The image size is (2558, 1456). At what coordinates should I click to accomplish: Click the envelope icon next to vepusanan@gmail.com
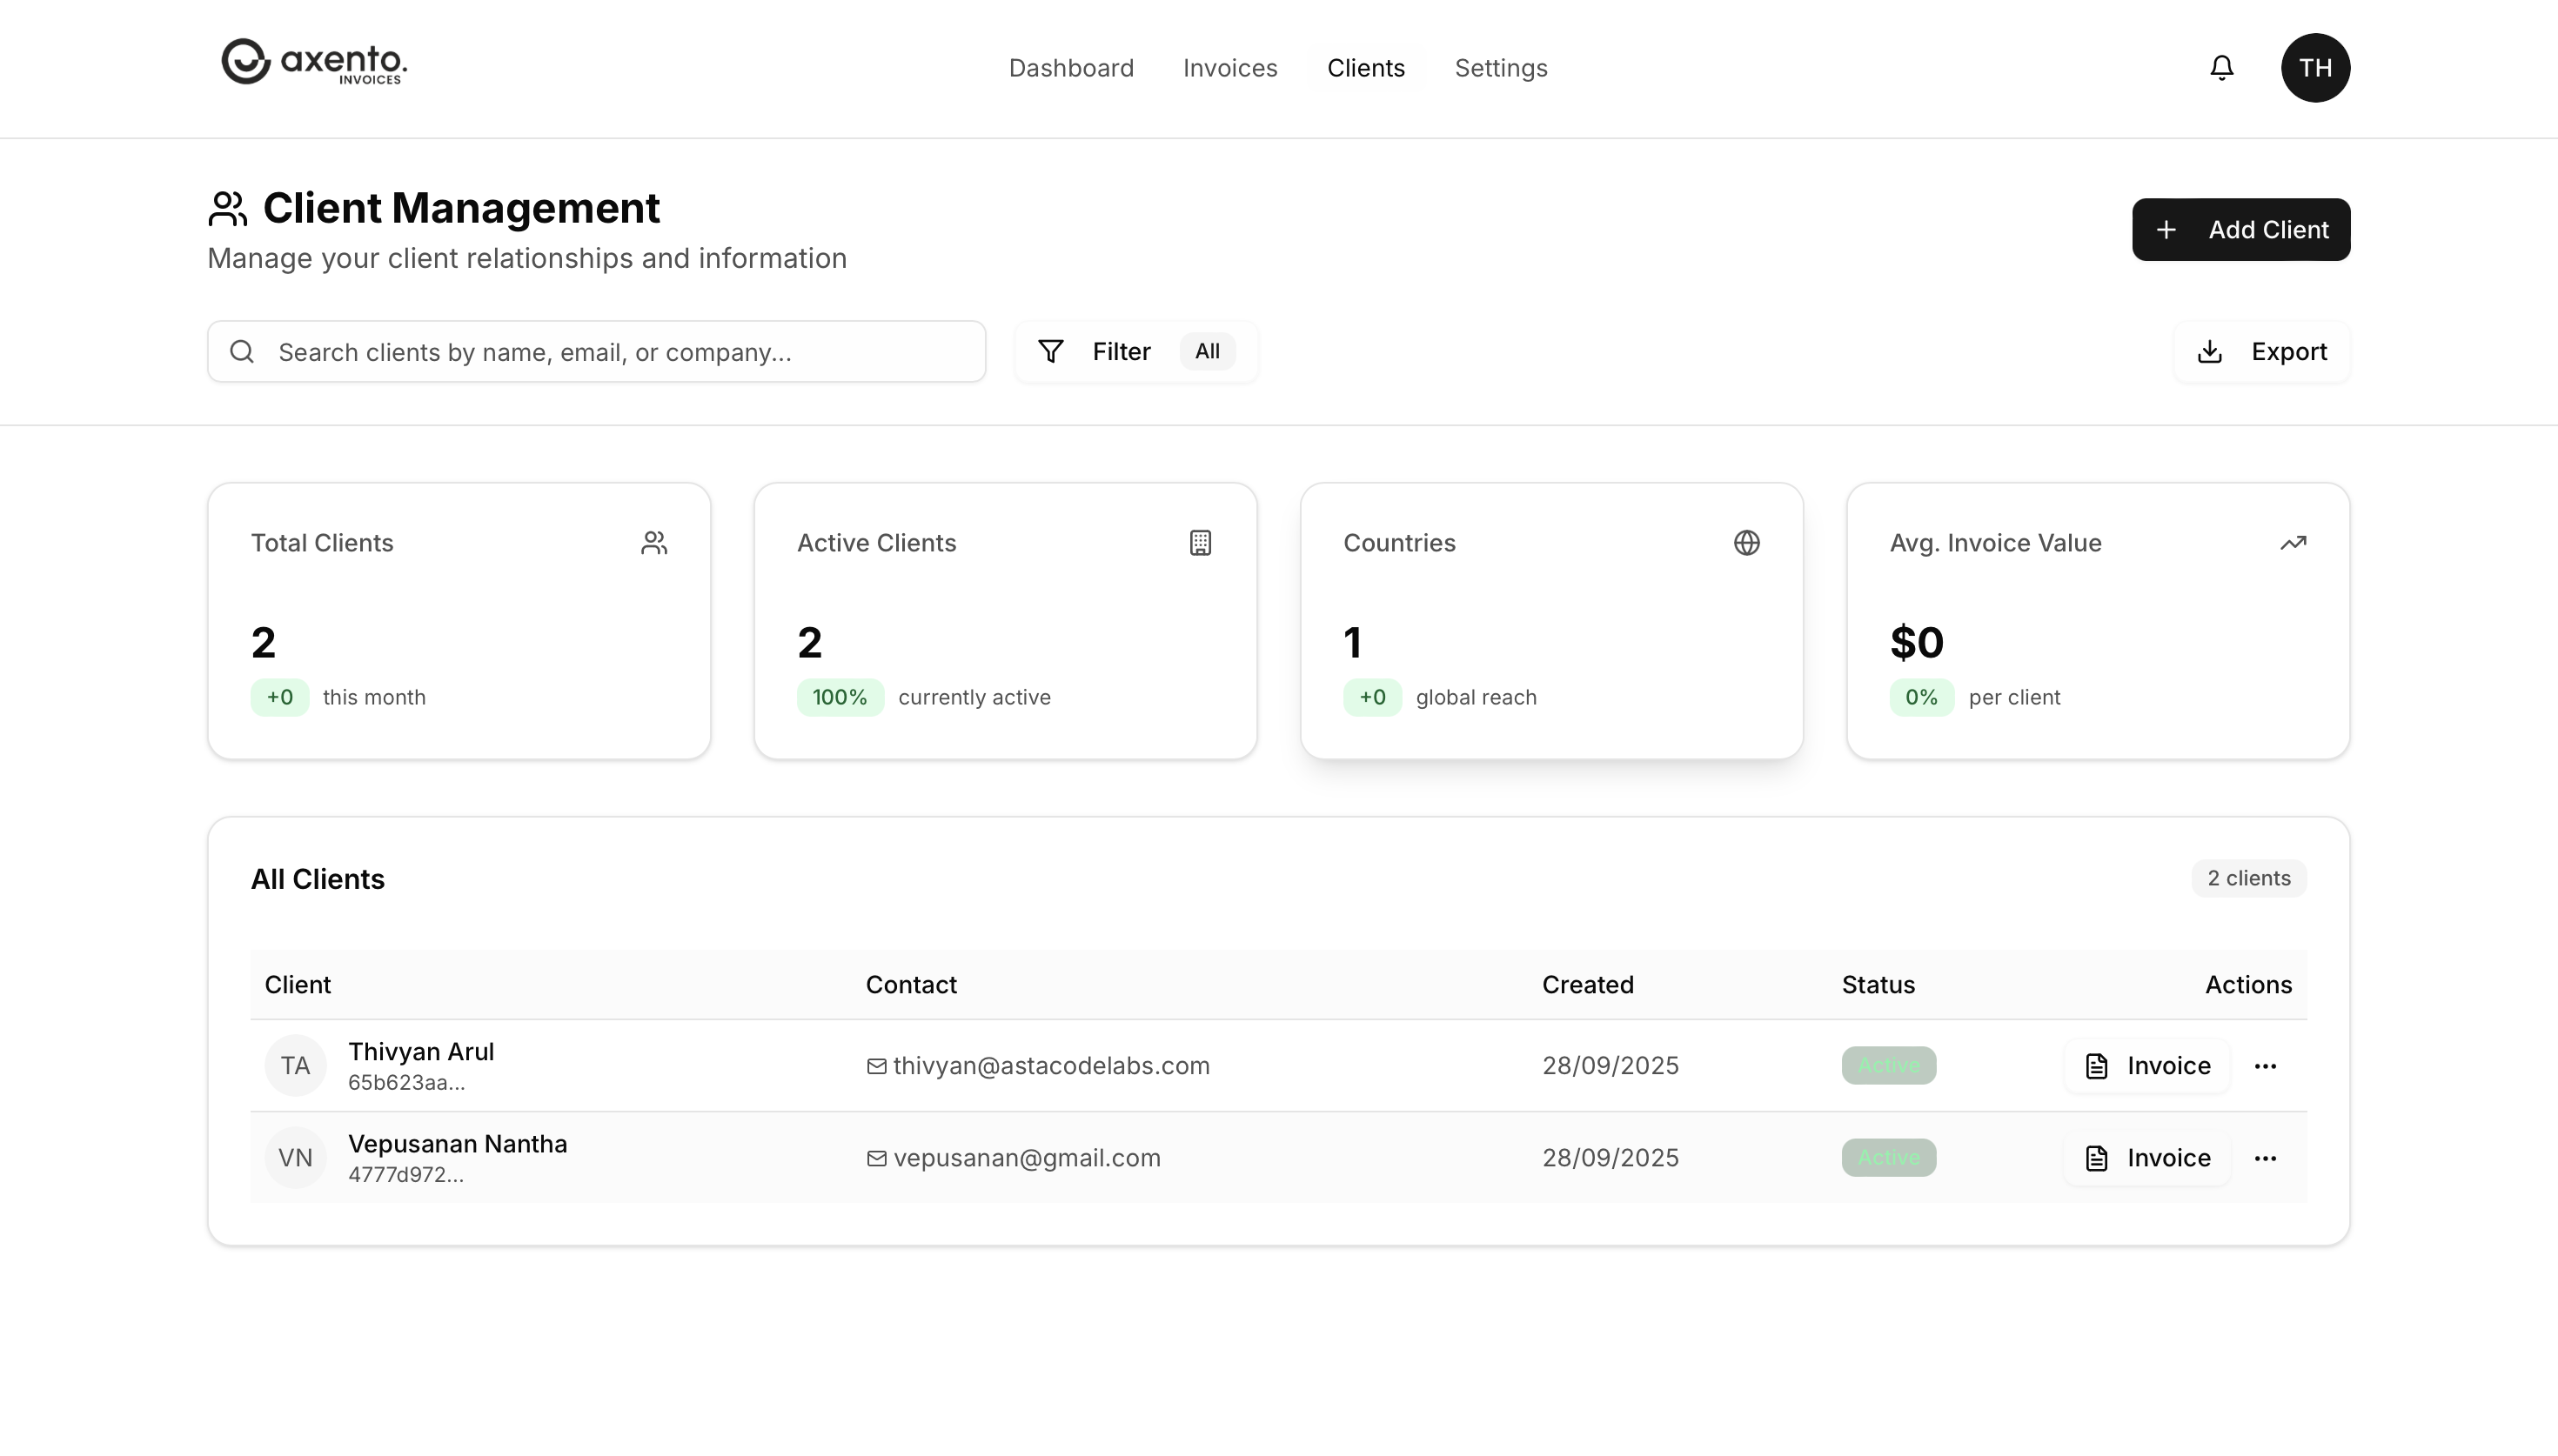point(876,1158)
